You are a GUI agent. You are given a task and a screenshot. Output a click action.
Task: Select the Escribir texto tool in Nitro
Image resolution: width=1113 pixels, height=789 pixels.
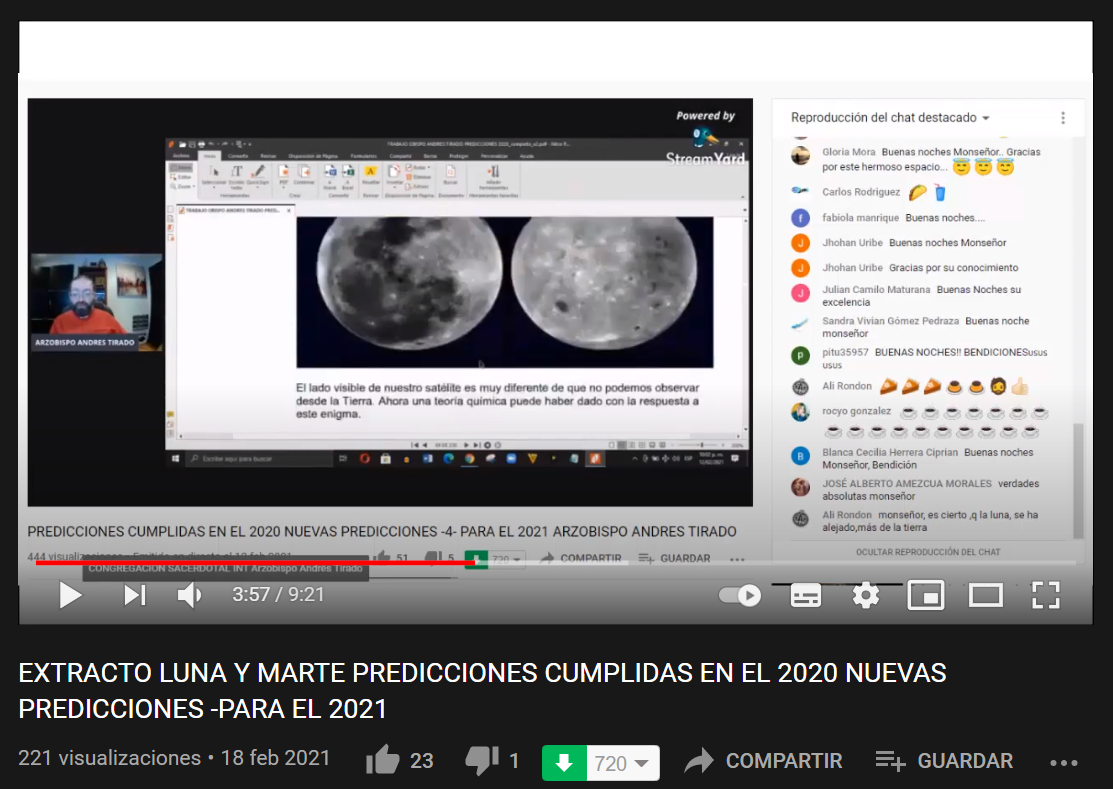(x=236, y=176)
